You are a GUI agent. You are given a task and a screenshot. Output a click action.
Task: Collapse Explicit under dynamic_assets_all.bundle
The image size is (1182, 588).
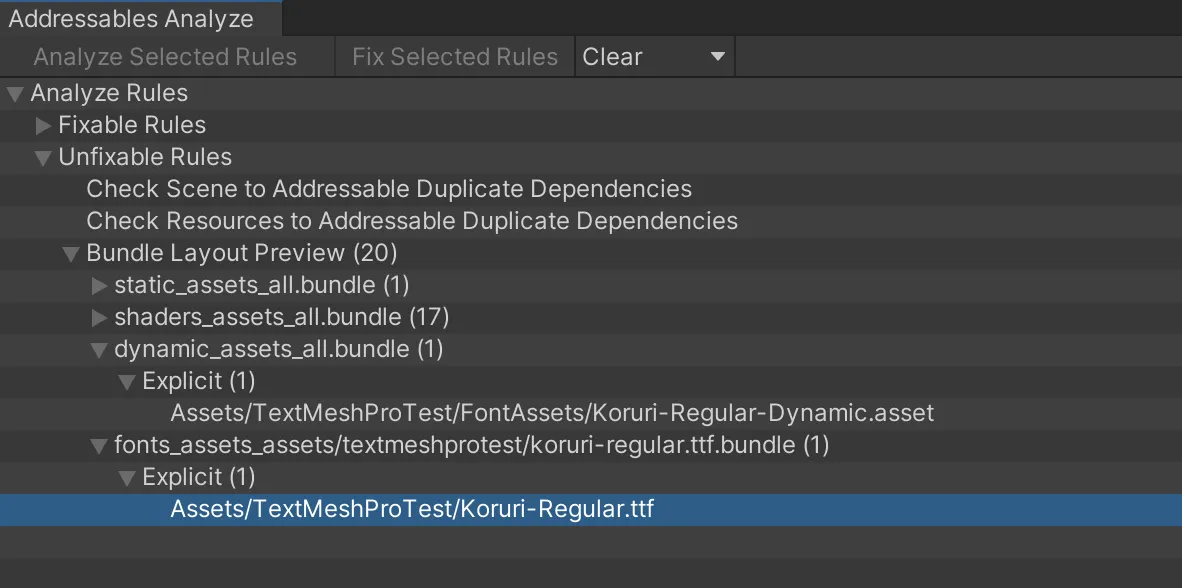(x=127, y=381)
